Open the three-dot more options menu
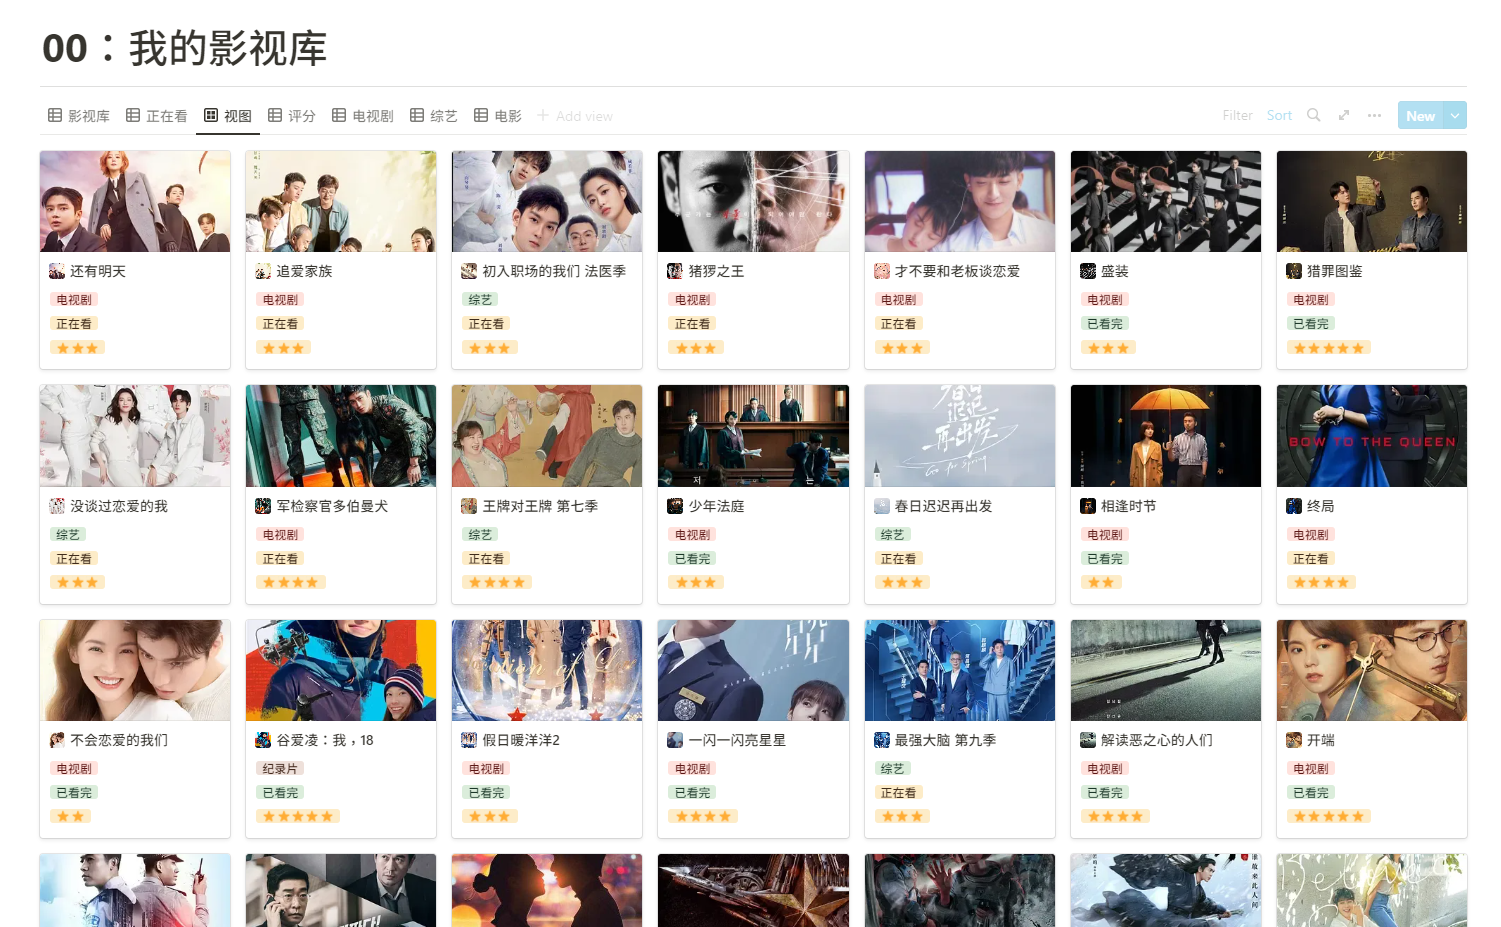Image resolution: width=1501 pixels, height=927 pixels. pyautogui.click(x=1375, y=115)
